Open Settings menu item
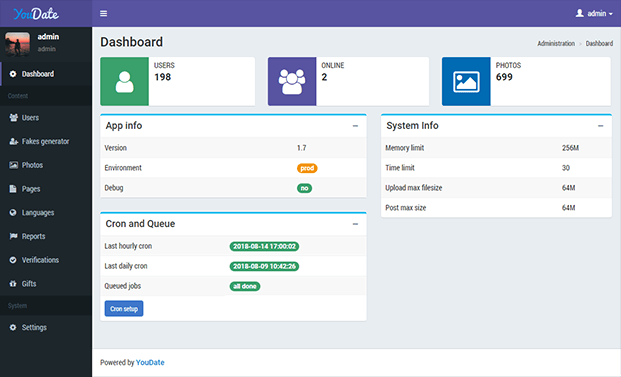Screen dimensions: 621x377 46,327
